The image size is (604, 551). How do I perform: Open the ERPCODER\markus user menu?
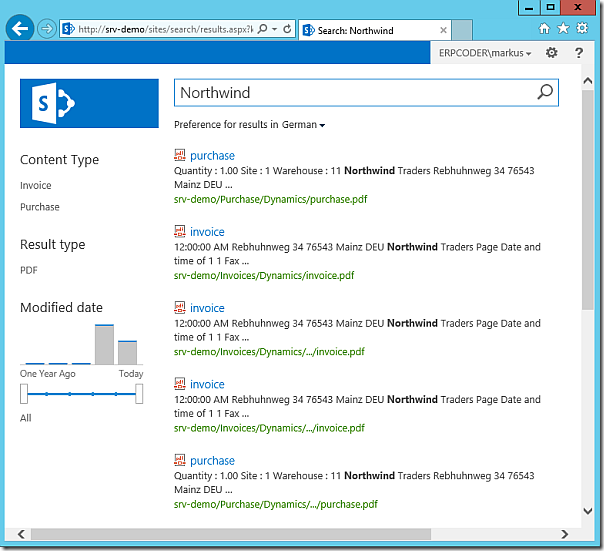pyautogui.click(x=485, y=53)
